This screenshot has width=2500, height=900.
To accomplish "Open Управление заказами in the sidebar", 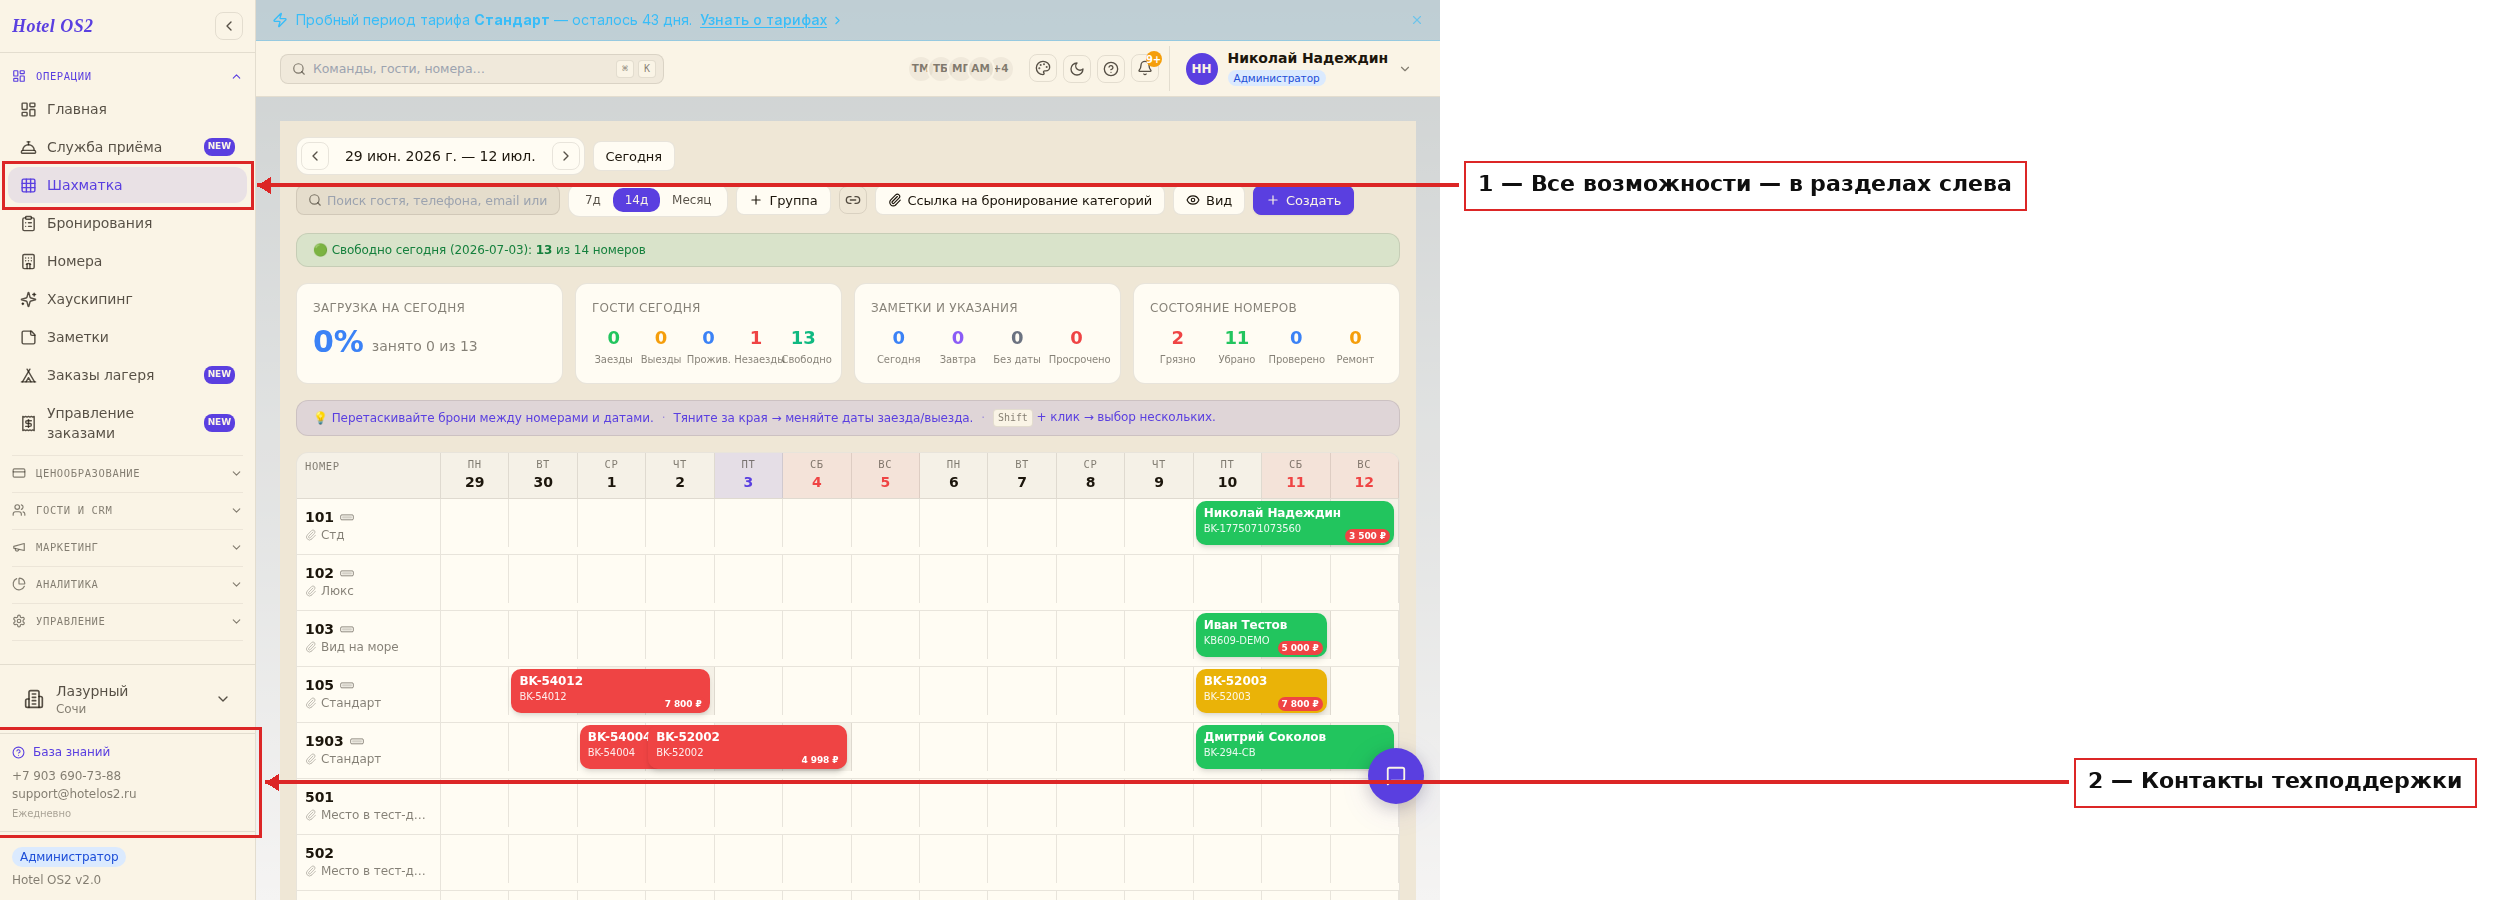I will coord(127,423).
